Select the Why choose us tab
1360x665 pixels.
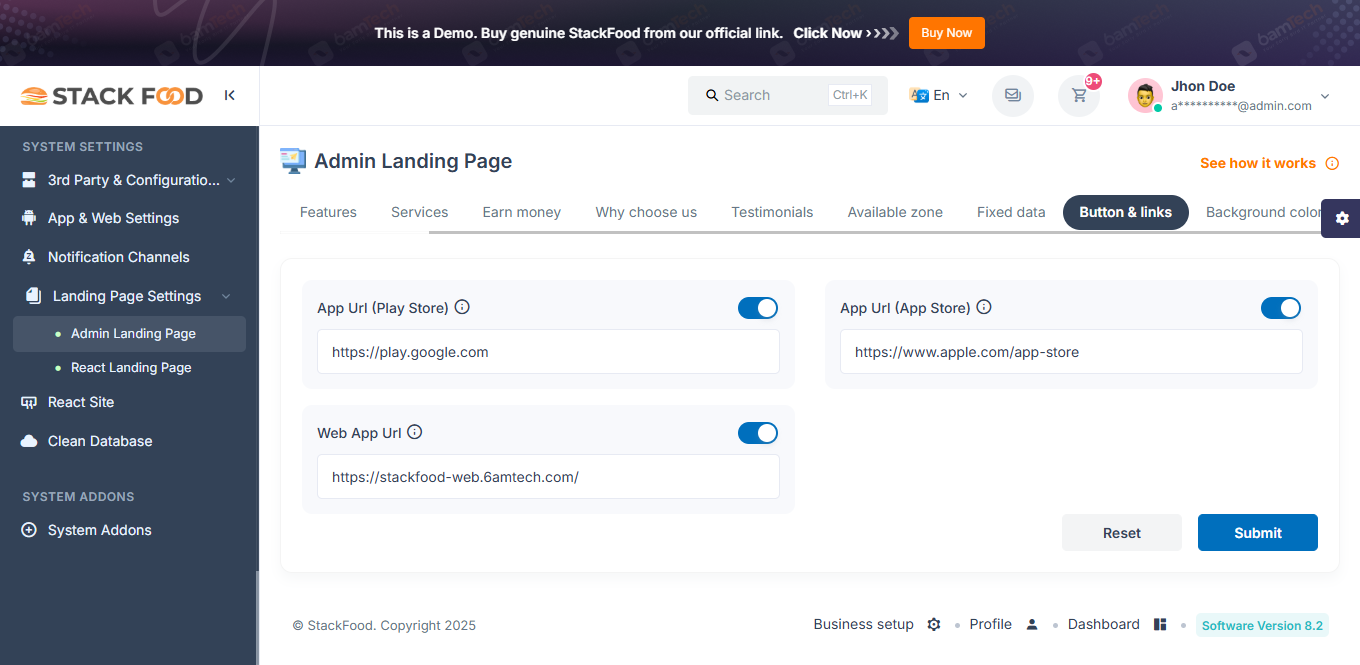click(646, 212)
